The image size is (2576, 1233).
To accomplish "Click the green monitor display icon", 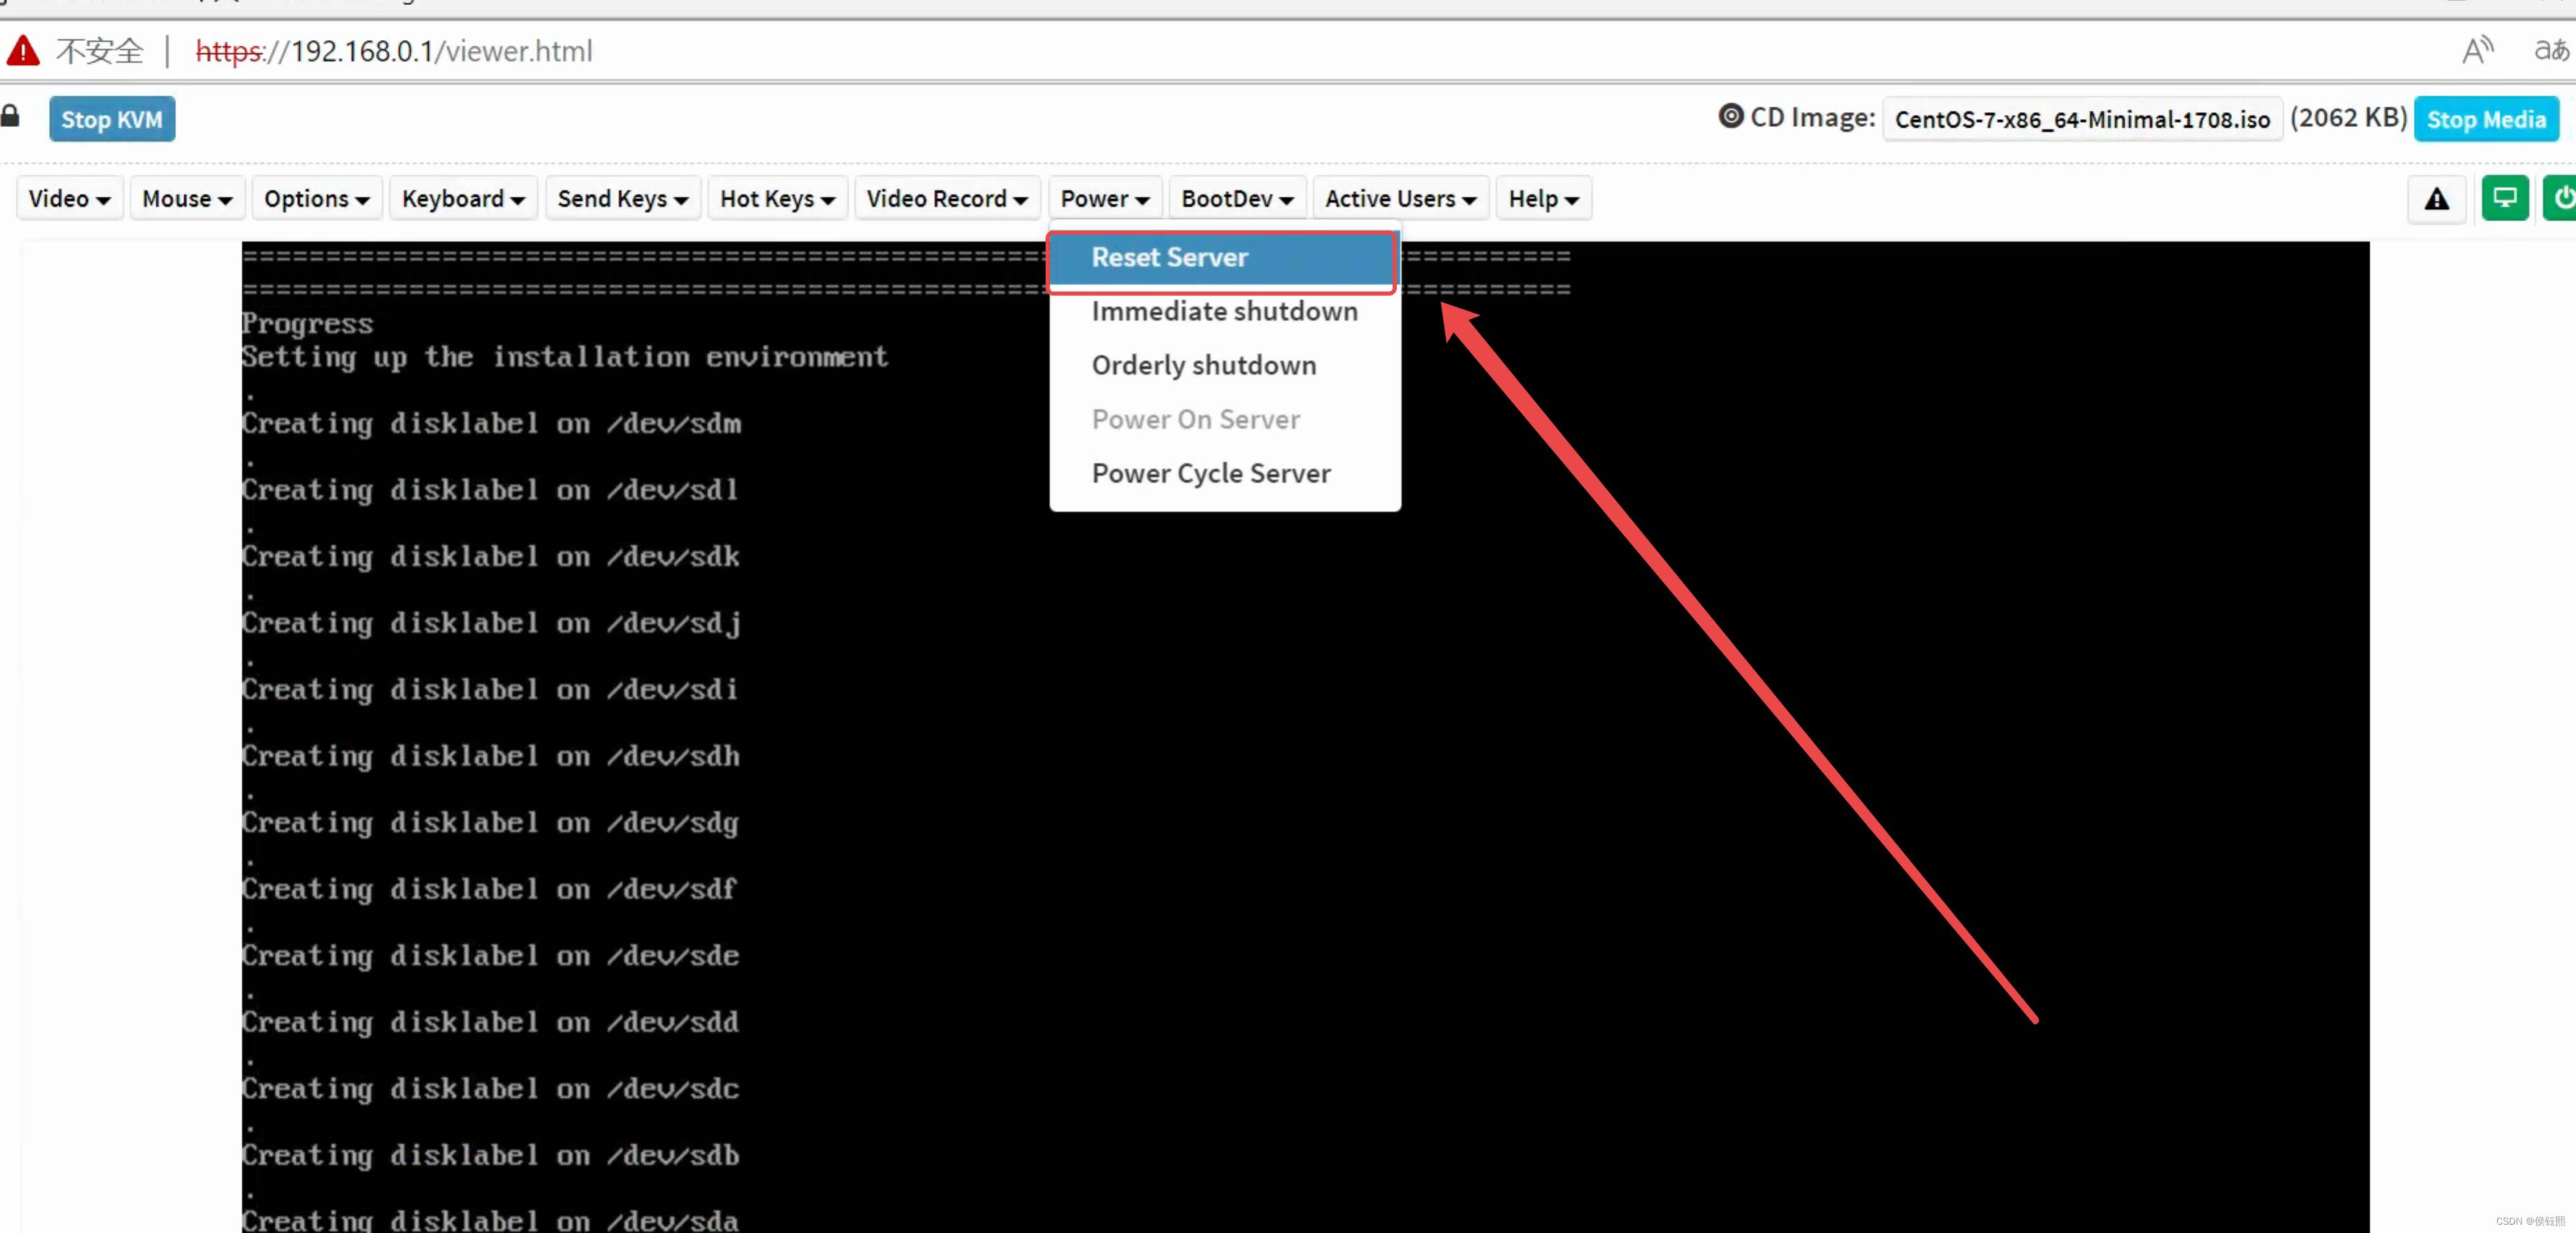I will 2504,198.
